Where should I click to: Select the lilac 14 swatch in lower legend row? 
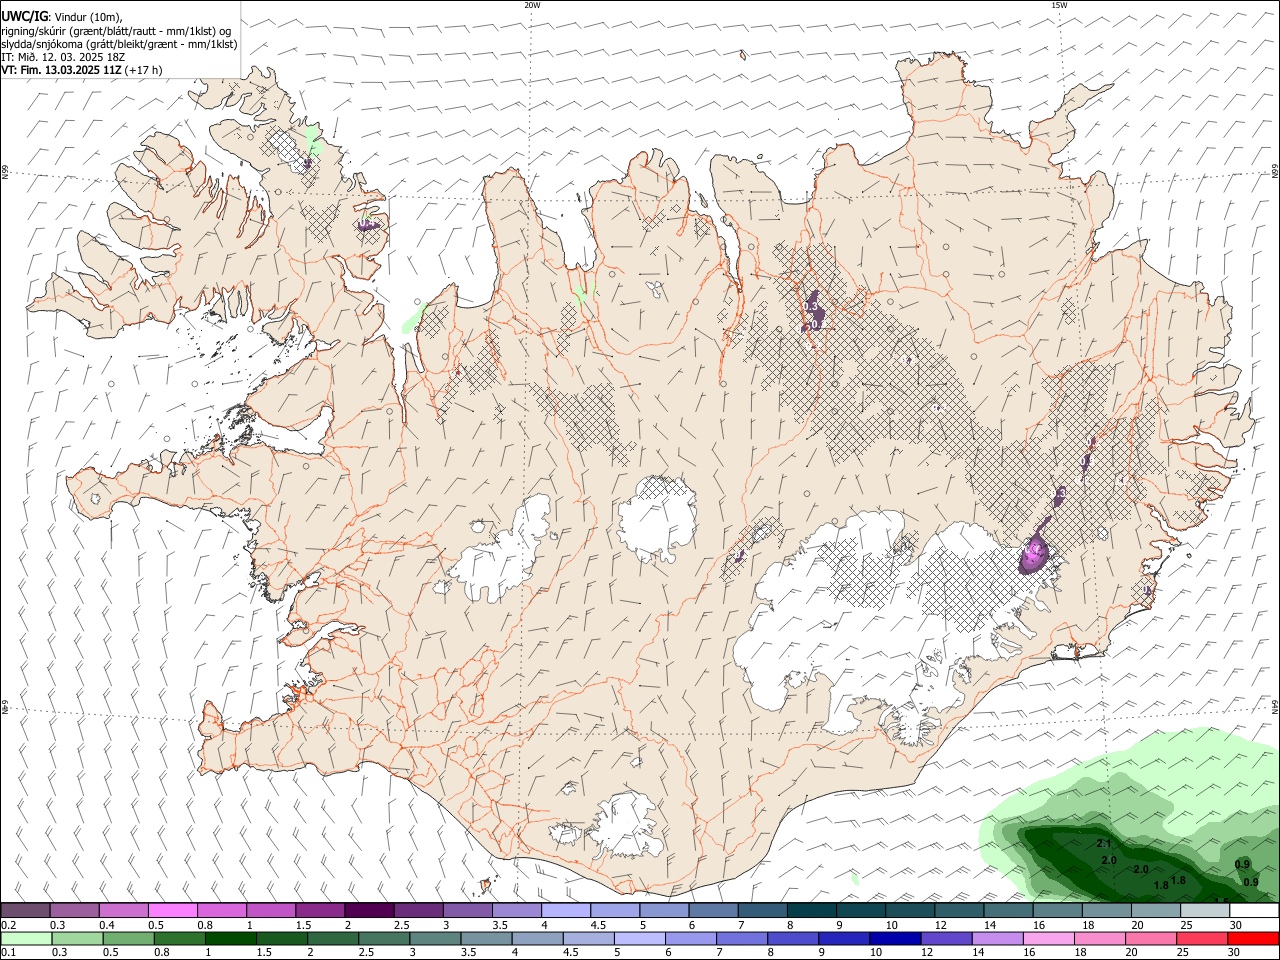[x=996, y=939]
